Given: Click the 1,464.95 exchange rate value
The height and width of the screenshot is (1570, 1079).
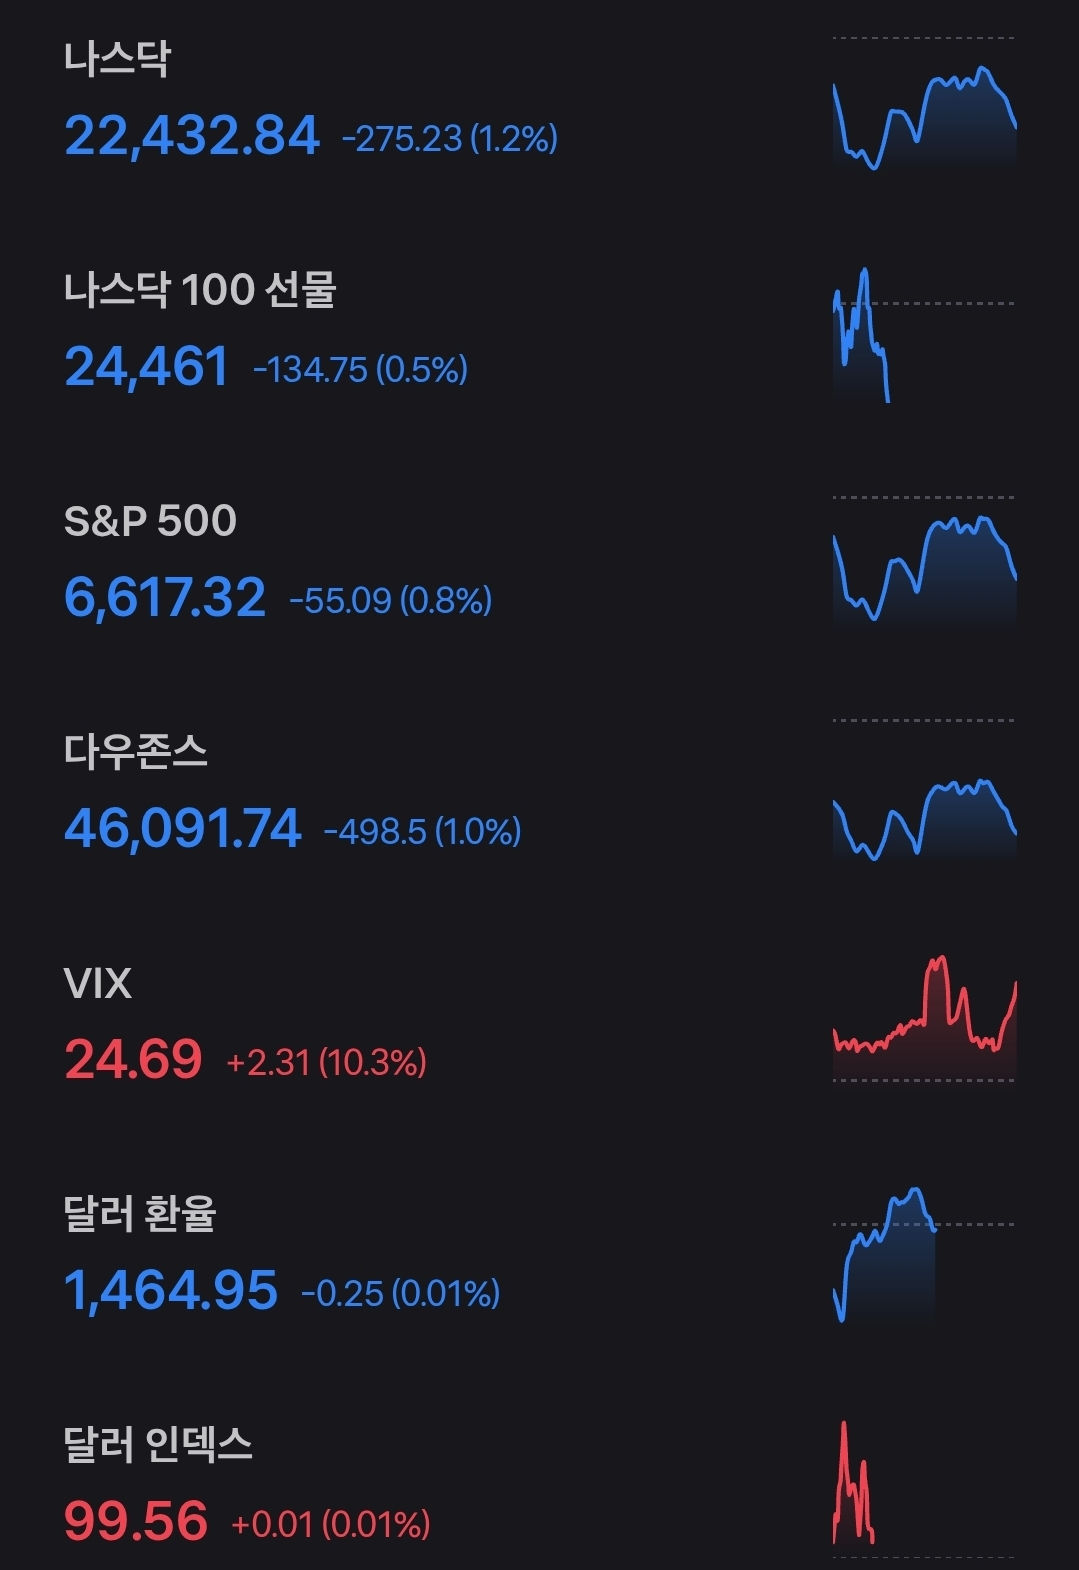Looking at the screenshot, I should [x=171, y=1290].
